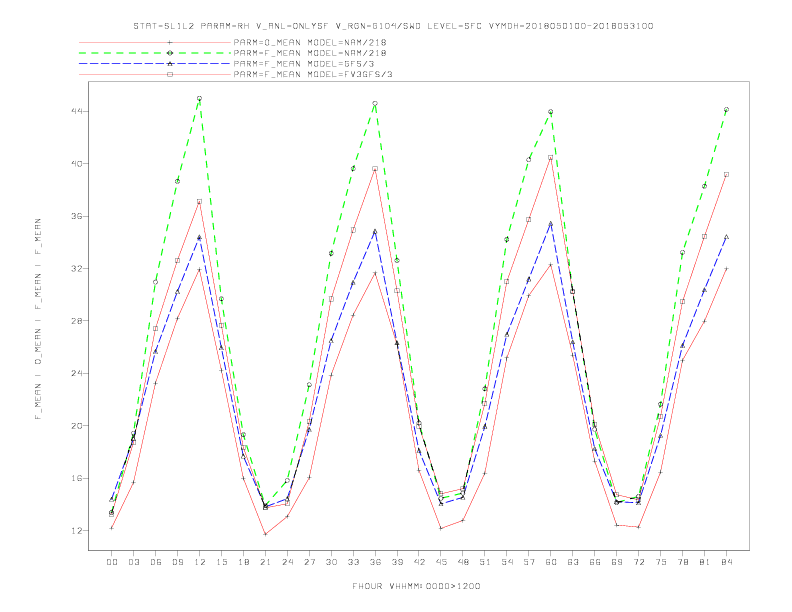Screen dimensions: 792x612
Task: Click the x-axis tick label 15
Action: [x=221, y=562]
